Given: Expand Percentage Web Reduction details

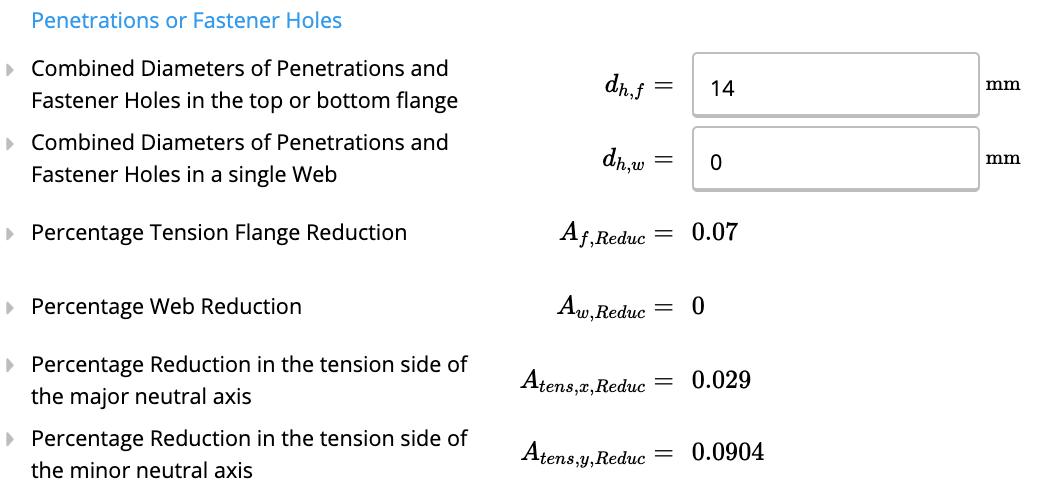Looking at the screenshot, I should pyautogui.click(x=9, y=307).
